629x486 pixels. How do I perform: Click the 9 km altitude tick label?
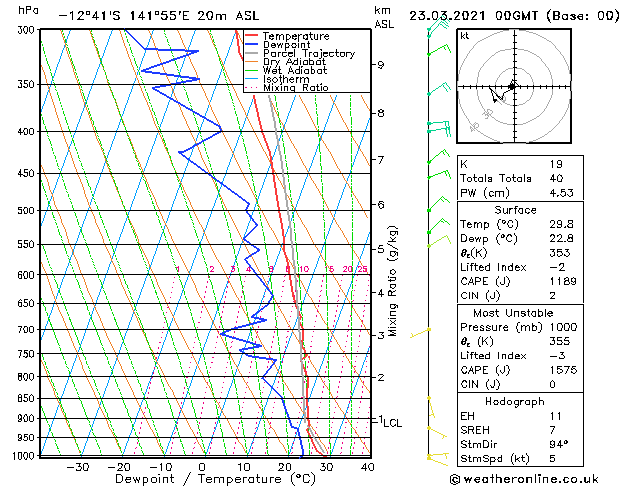pyautogui.click(x=381, y=65)
